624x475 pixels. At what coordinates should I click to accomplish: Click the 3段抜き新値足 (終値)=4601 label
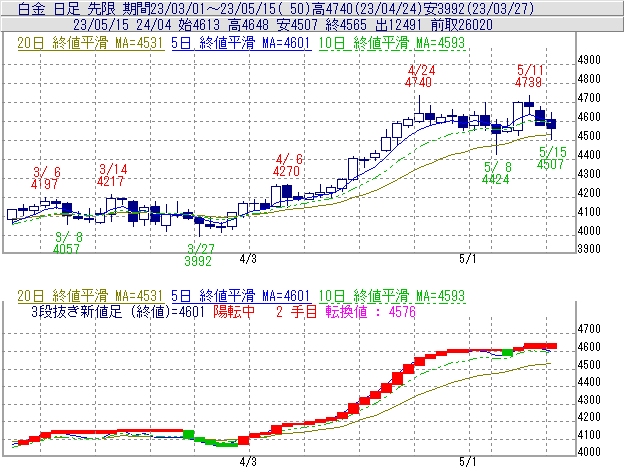click(x=118, y=312)
